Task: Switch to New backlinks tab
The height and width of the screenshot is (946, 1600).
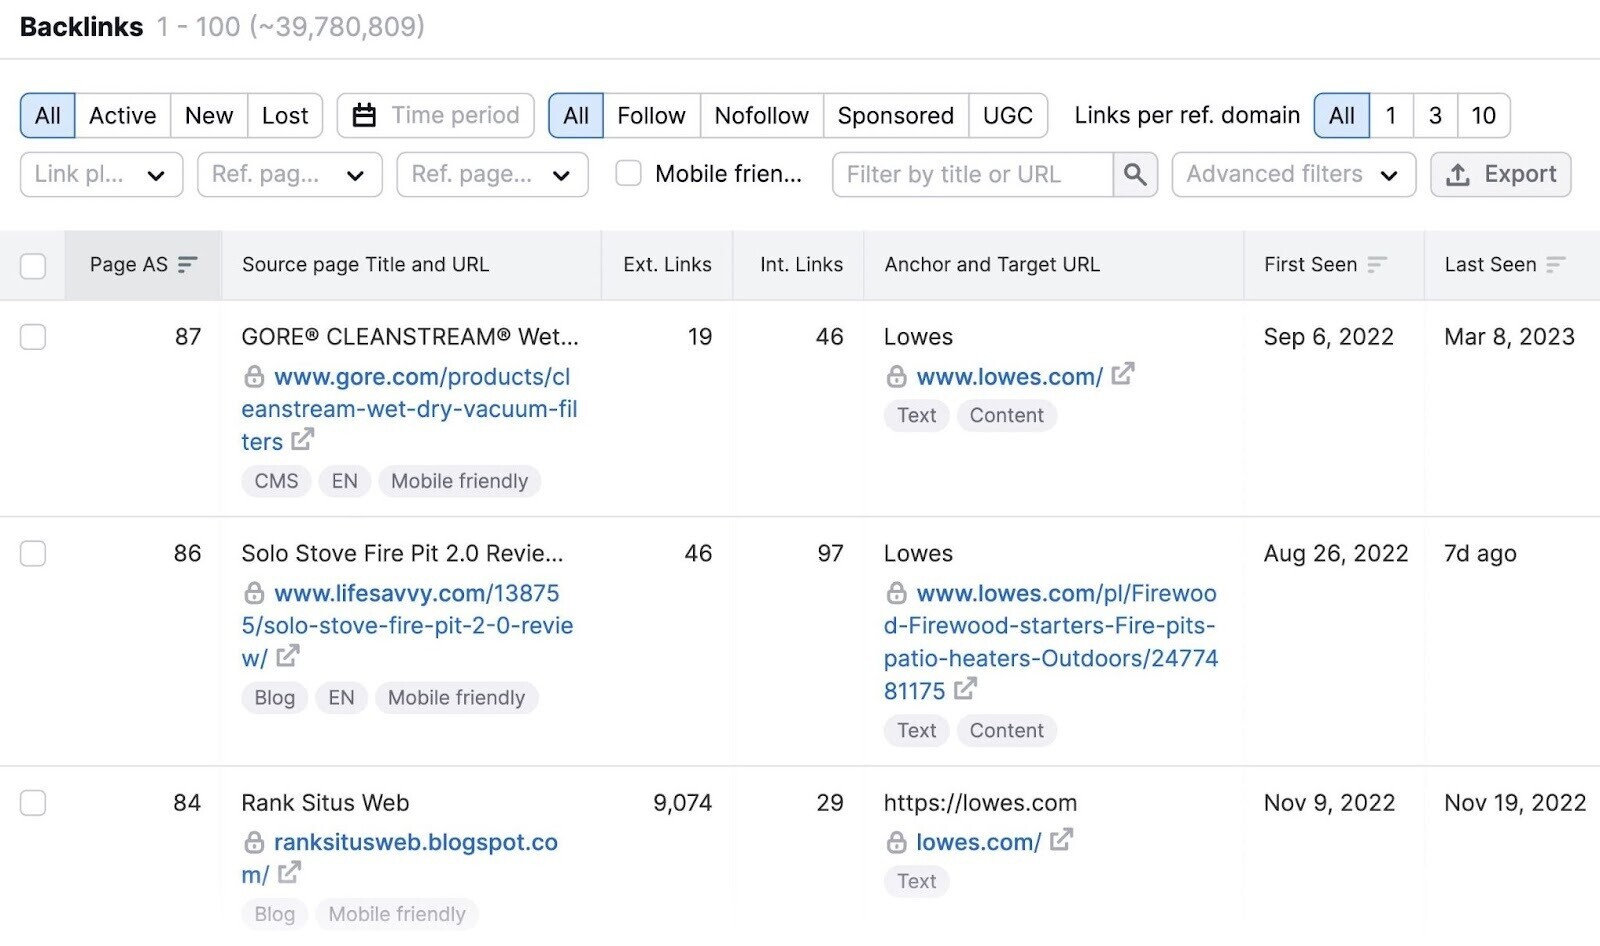Action: (209, 115)
